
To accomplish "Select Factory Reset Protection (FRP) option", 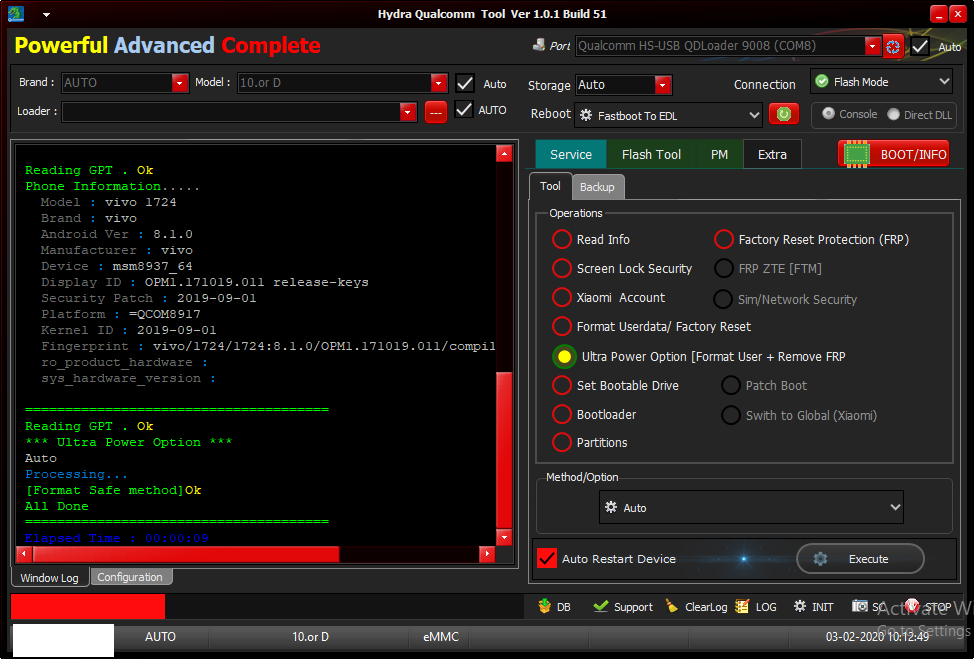I will pyautogui.click(x=724, y=239).
